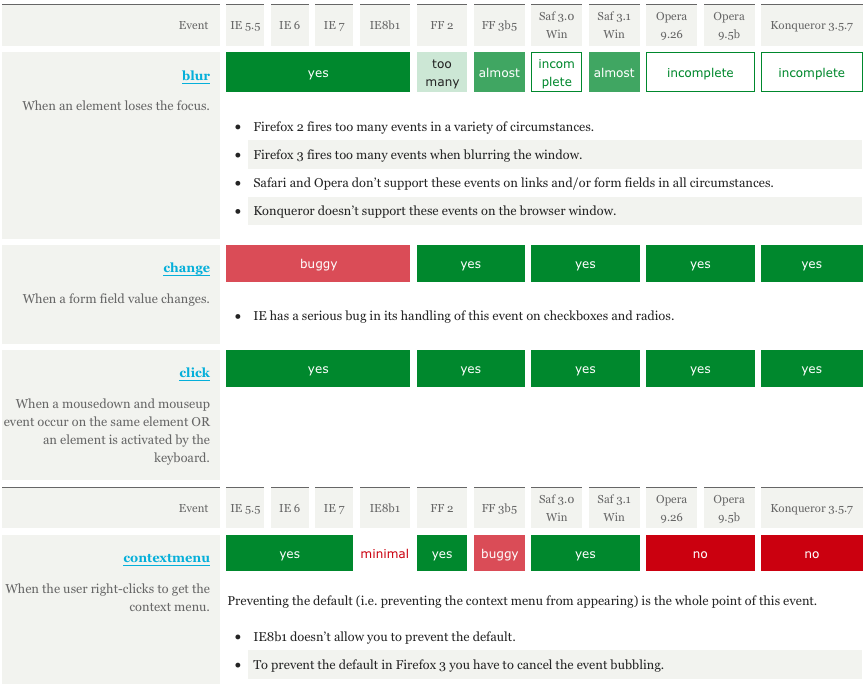
Task: Click the click row Opera 'yes' cell
Action: (x=700, y=369)
